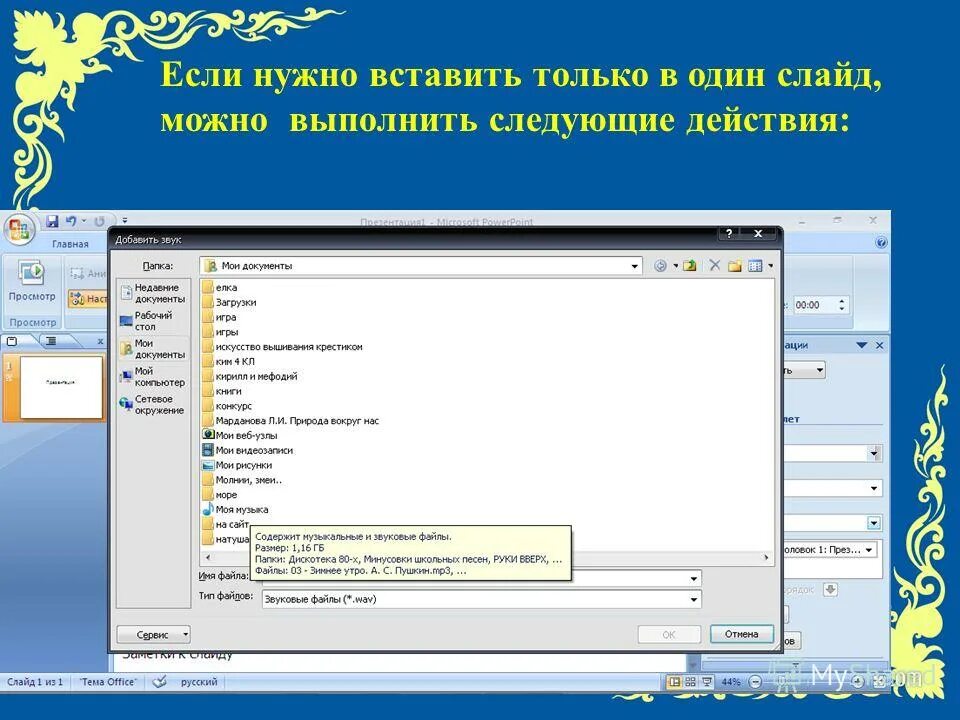960x720 pixels.
Task: Close the animation task pane
Action: pyautogui.click(x=879, y=345)
